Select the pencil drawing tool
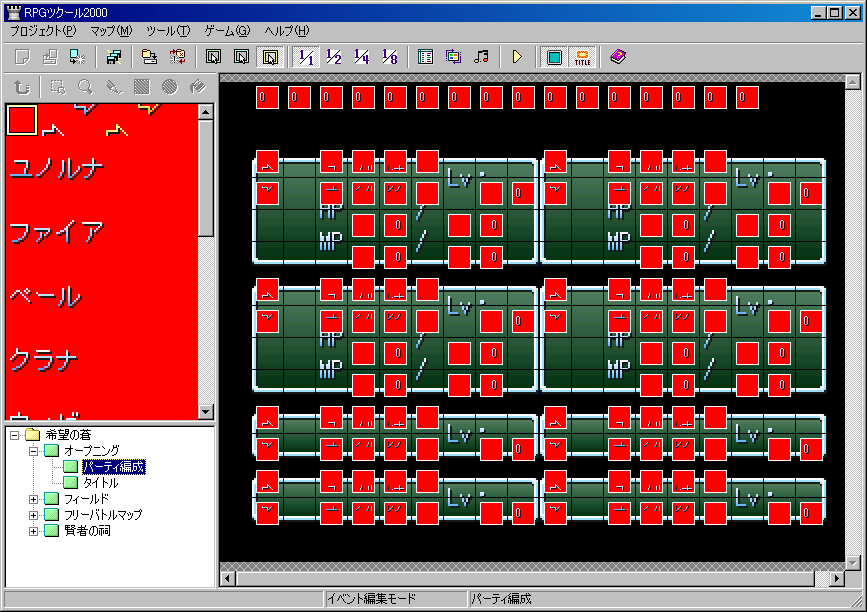The height and width of the screenshot is (612, 867). [x=114, y=87]
